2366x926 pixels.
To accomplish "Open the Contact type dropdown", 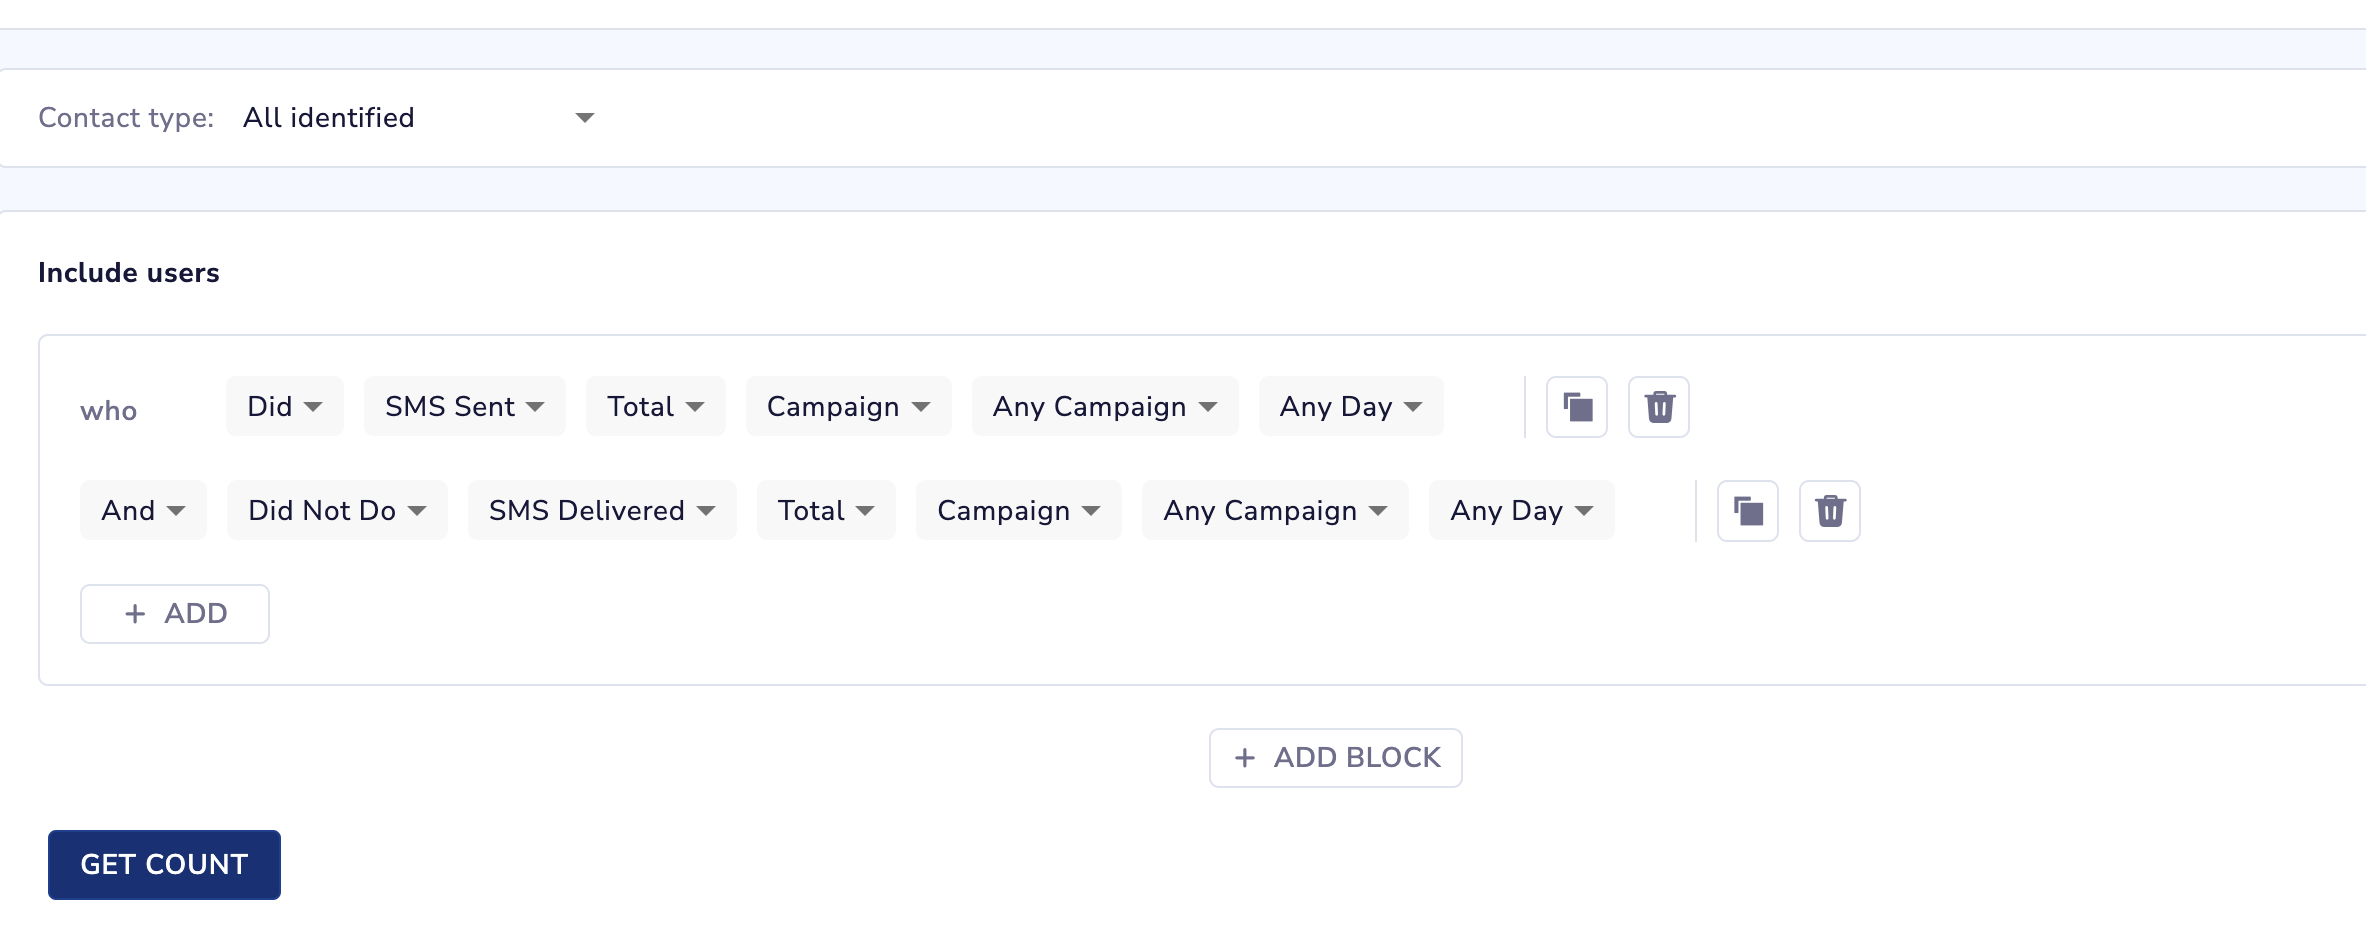I will tap(418, 118).
